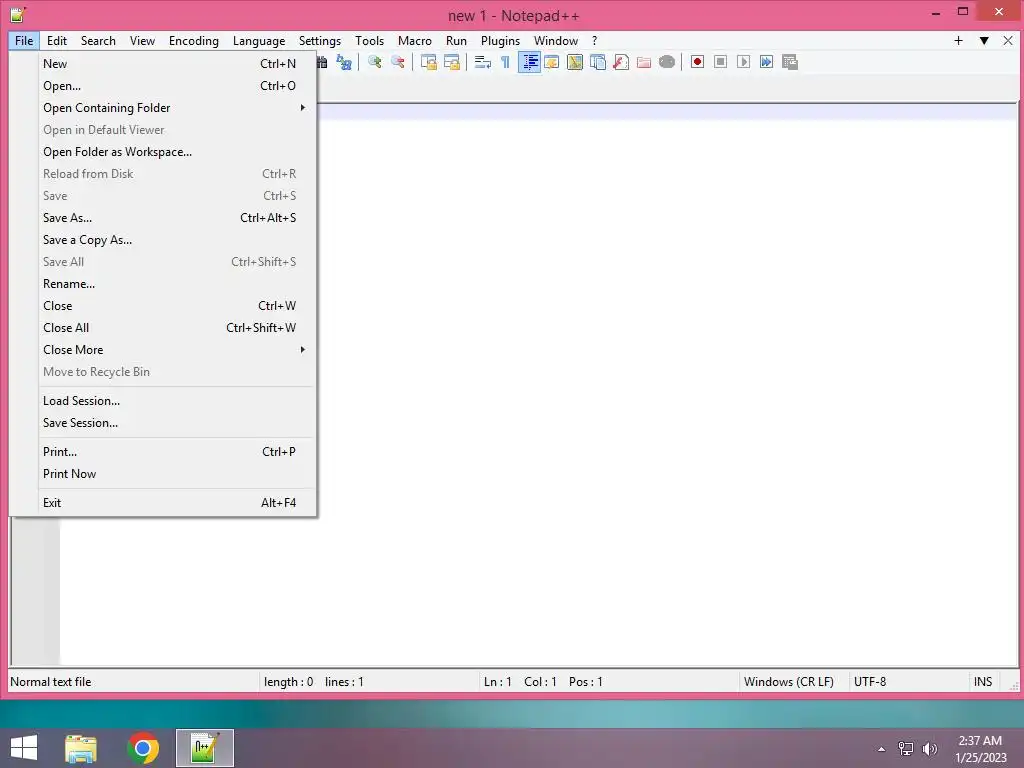Screen dimensions: 1024x768
Task: Click the X icon on the menu bar
Action: (1008, 40)
